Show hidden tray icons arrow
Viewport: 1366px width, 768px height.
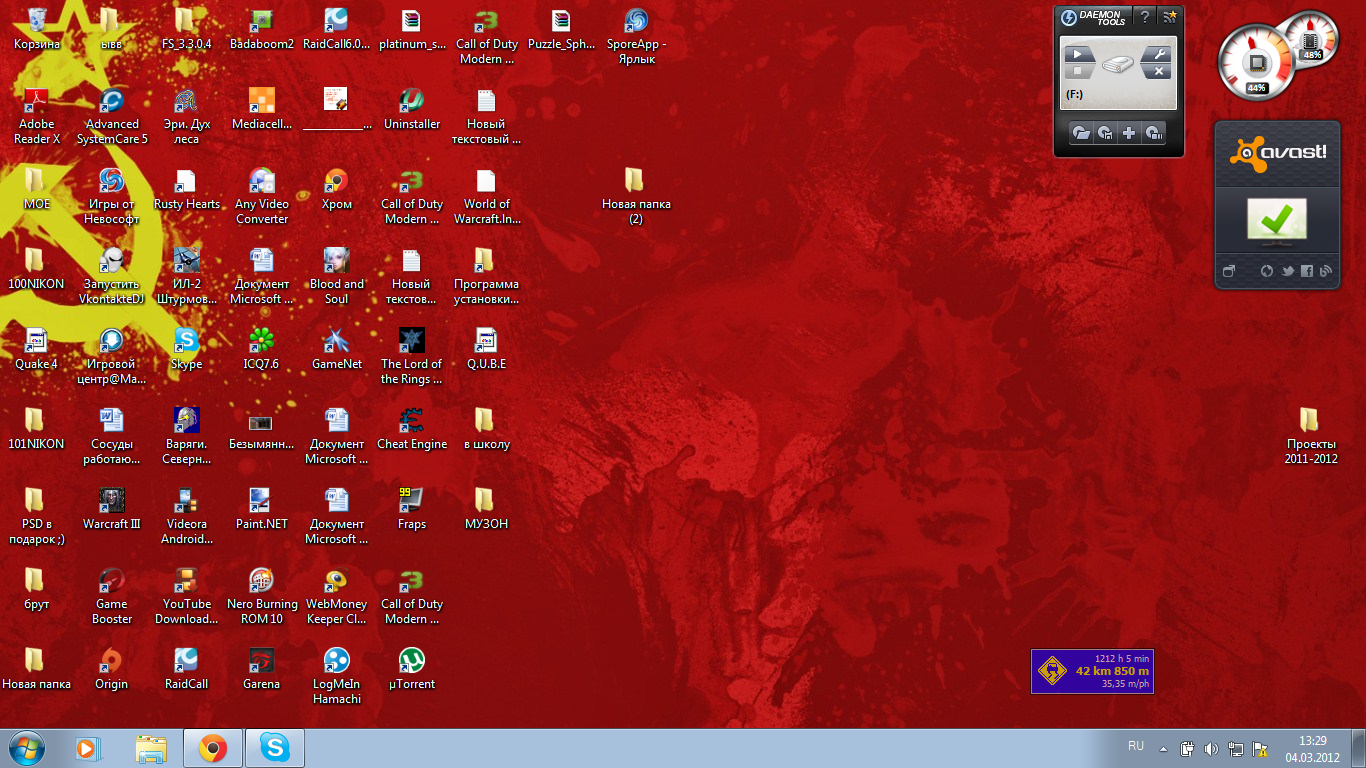[1163, 748]
